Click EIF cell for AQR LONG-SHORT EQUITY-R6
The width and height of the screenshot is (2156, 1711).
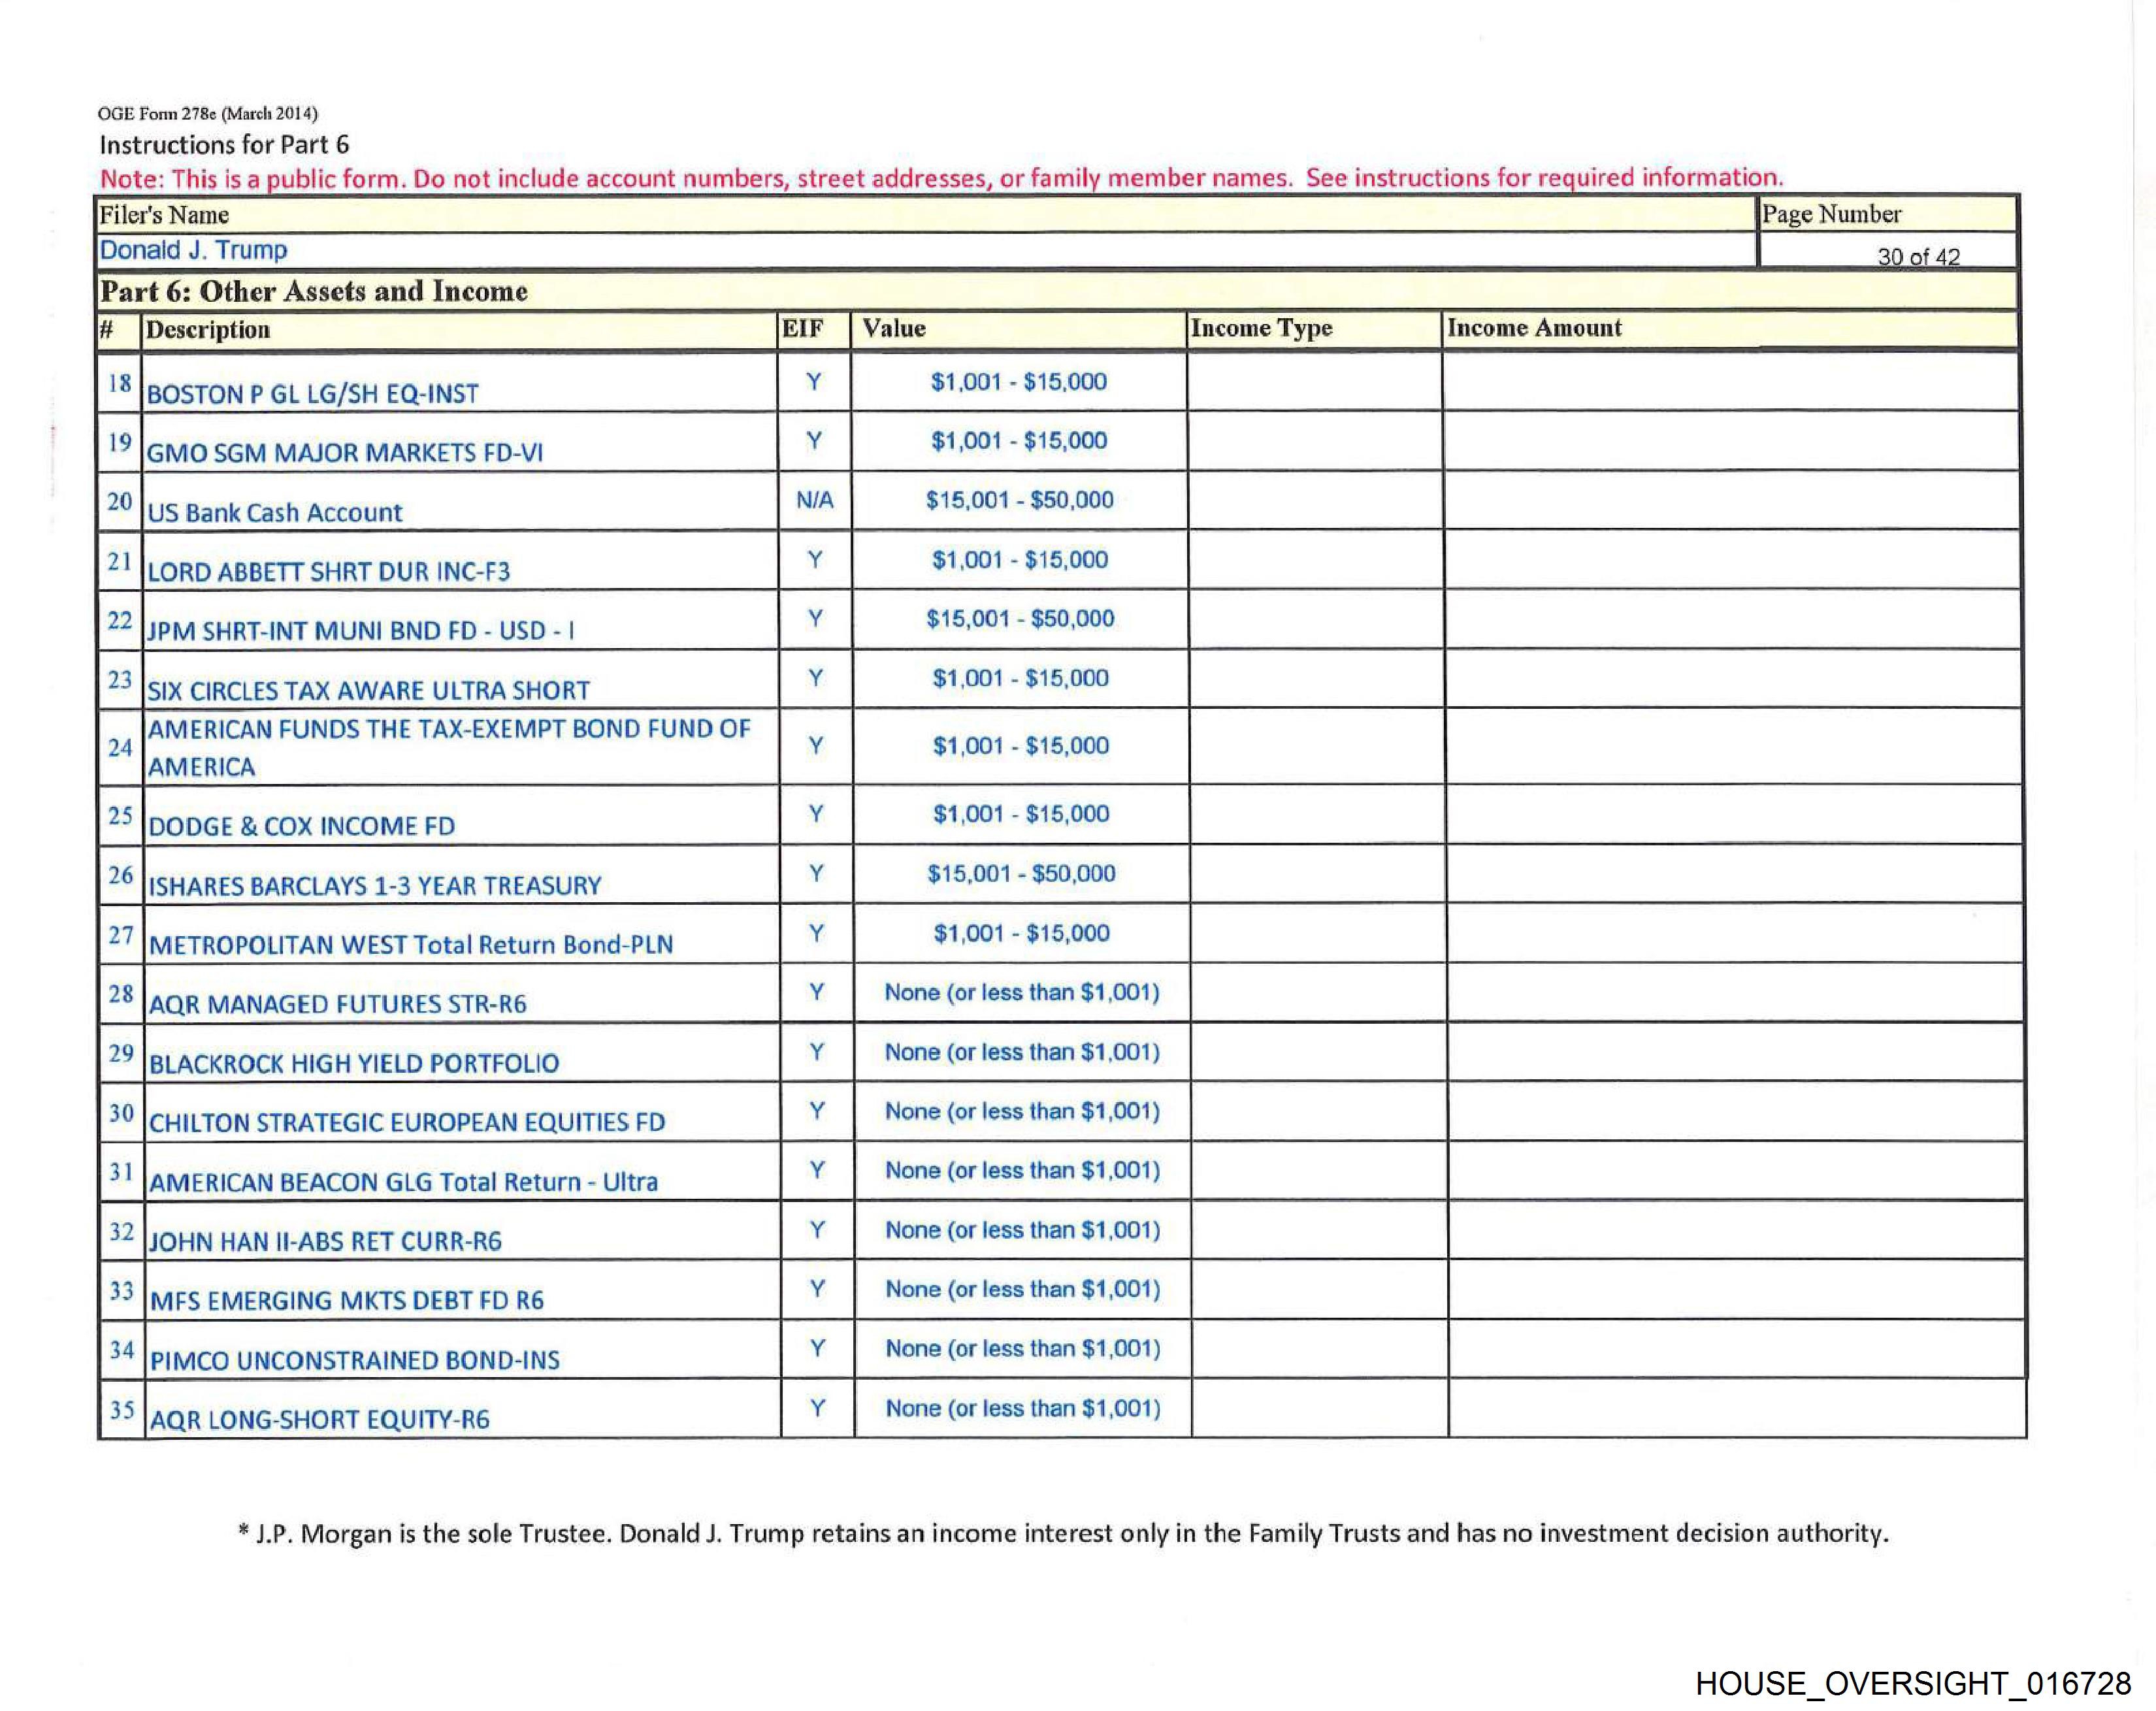click(817, 1408)
